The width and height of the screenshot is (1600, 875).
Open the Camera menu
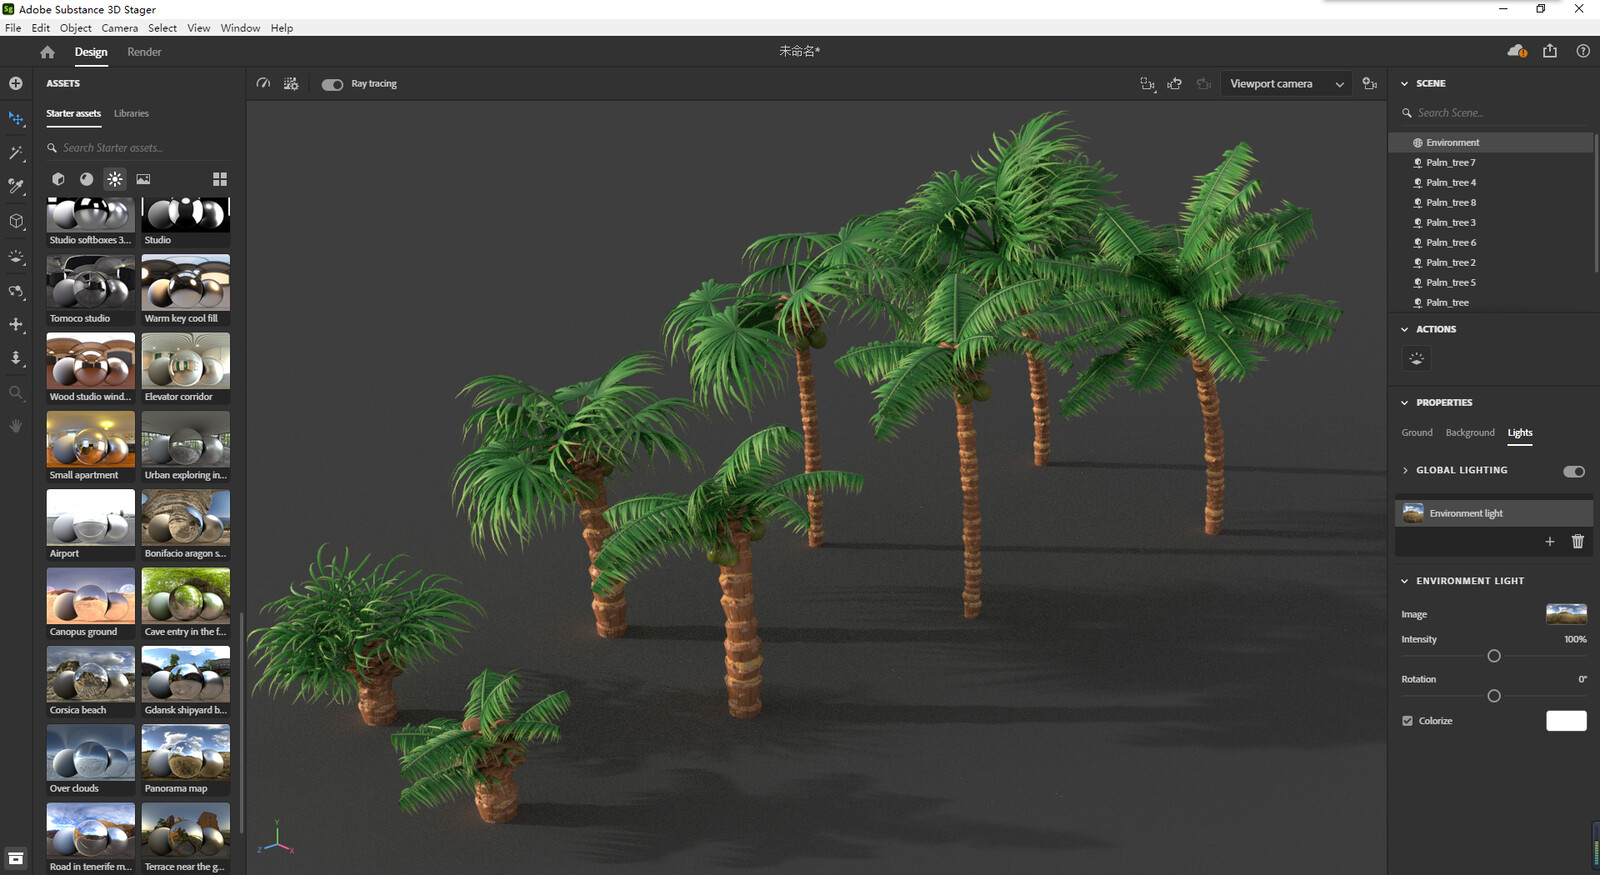tap(119, 28)
